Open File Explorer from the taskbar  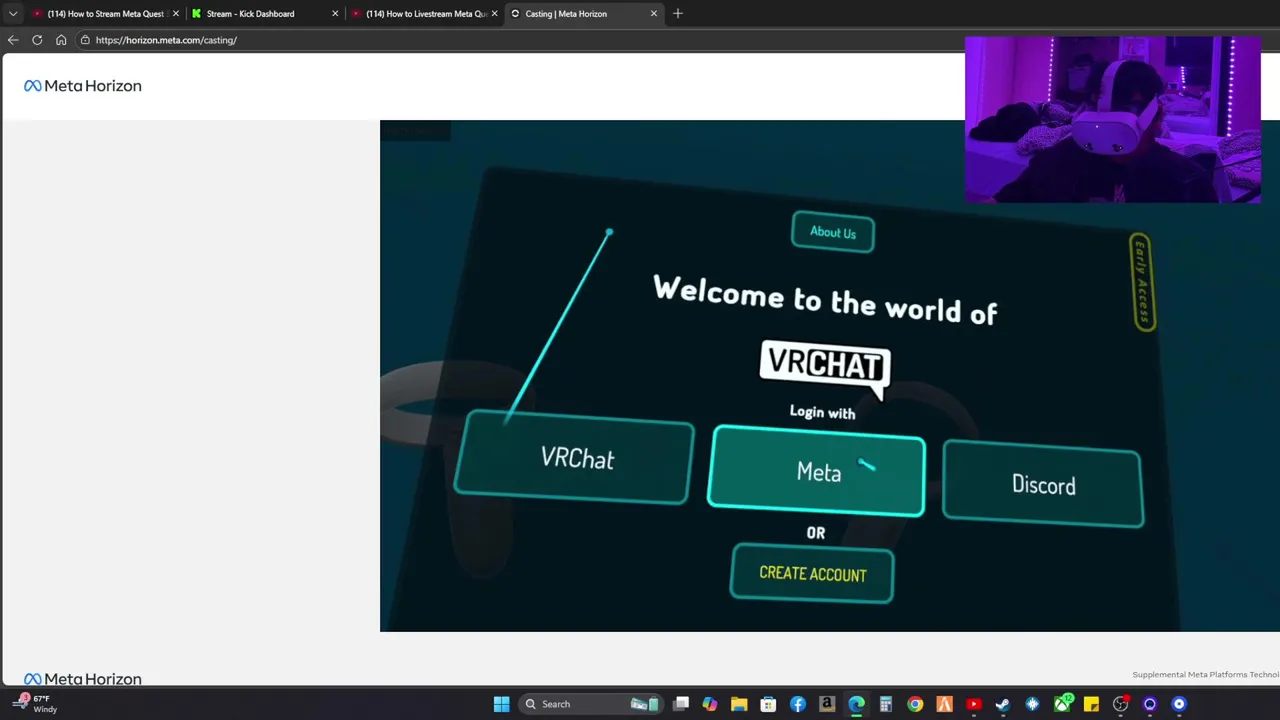point(739,704)
